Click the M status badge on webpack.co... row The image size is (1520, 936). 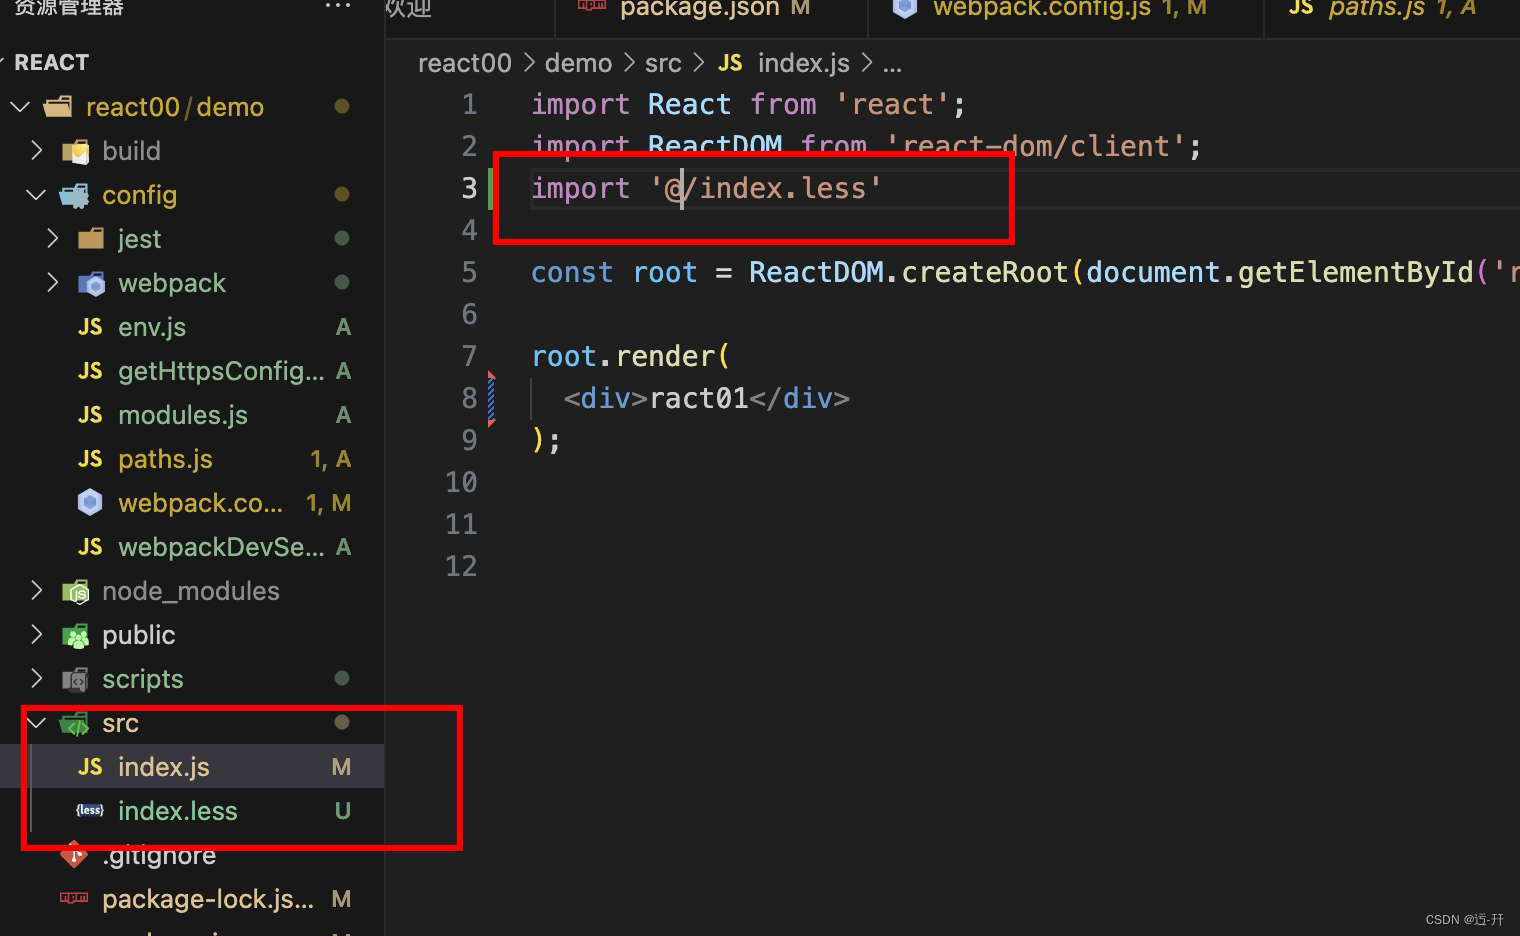[341, 503]
